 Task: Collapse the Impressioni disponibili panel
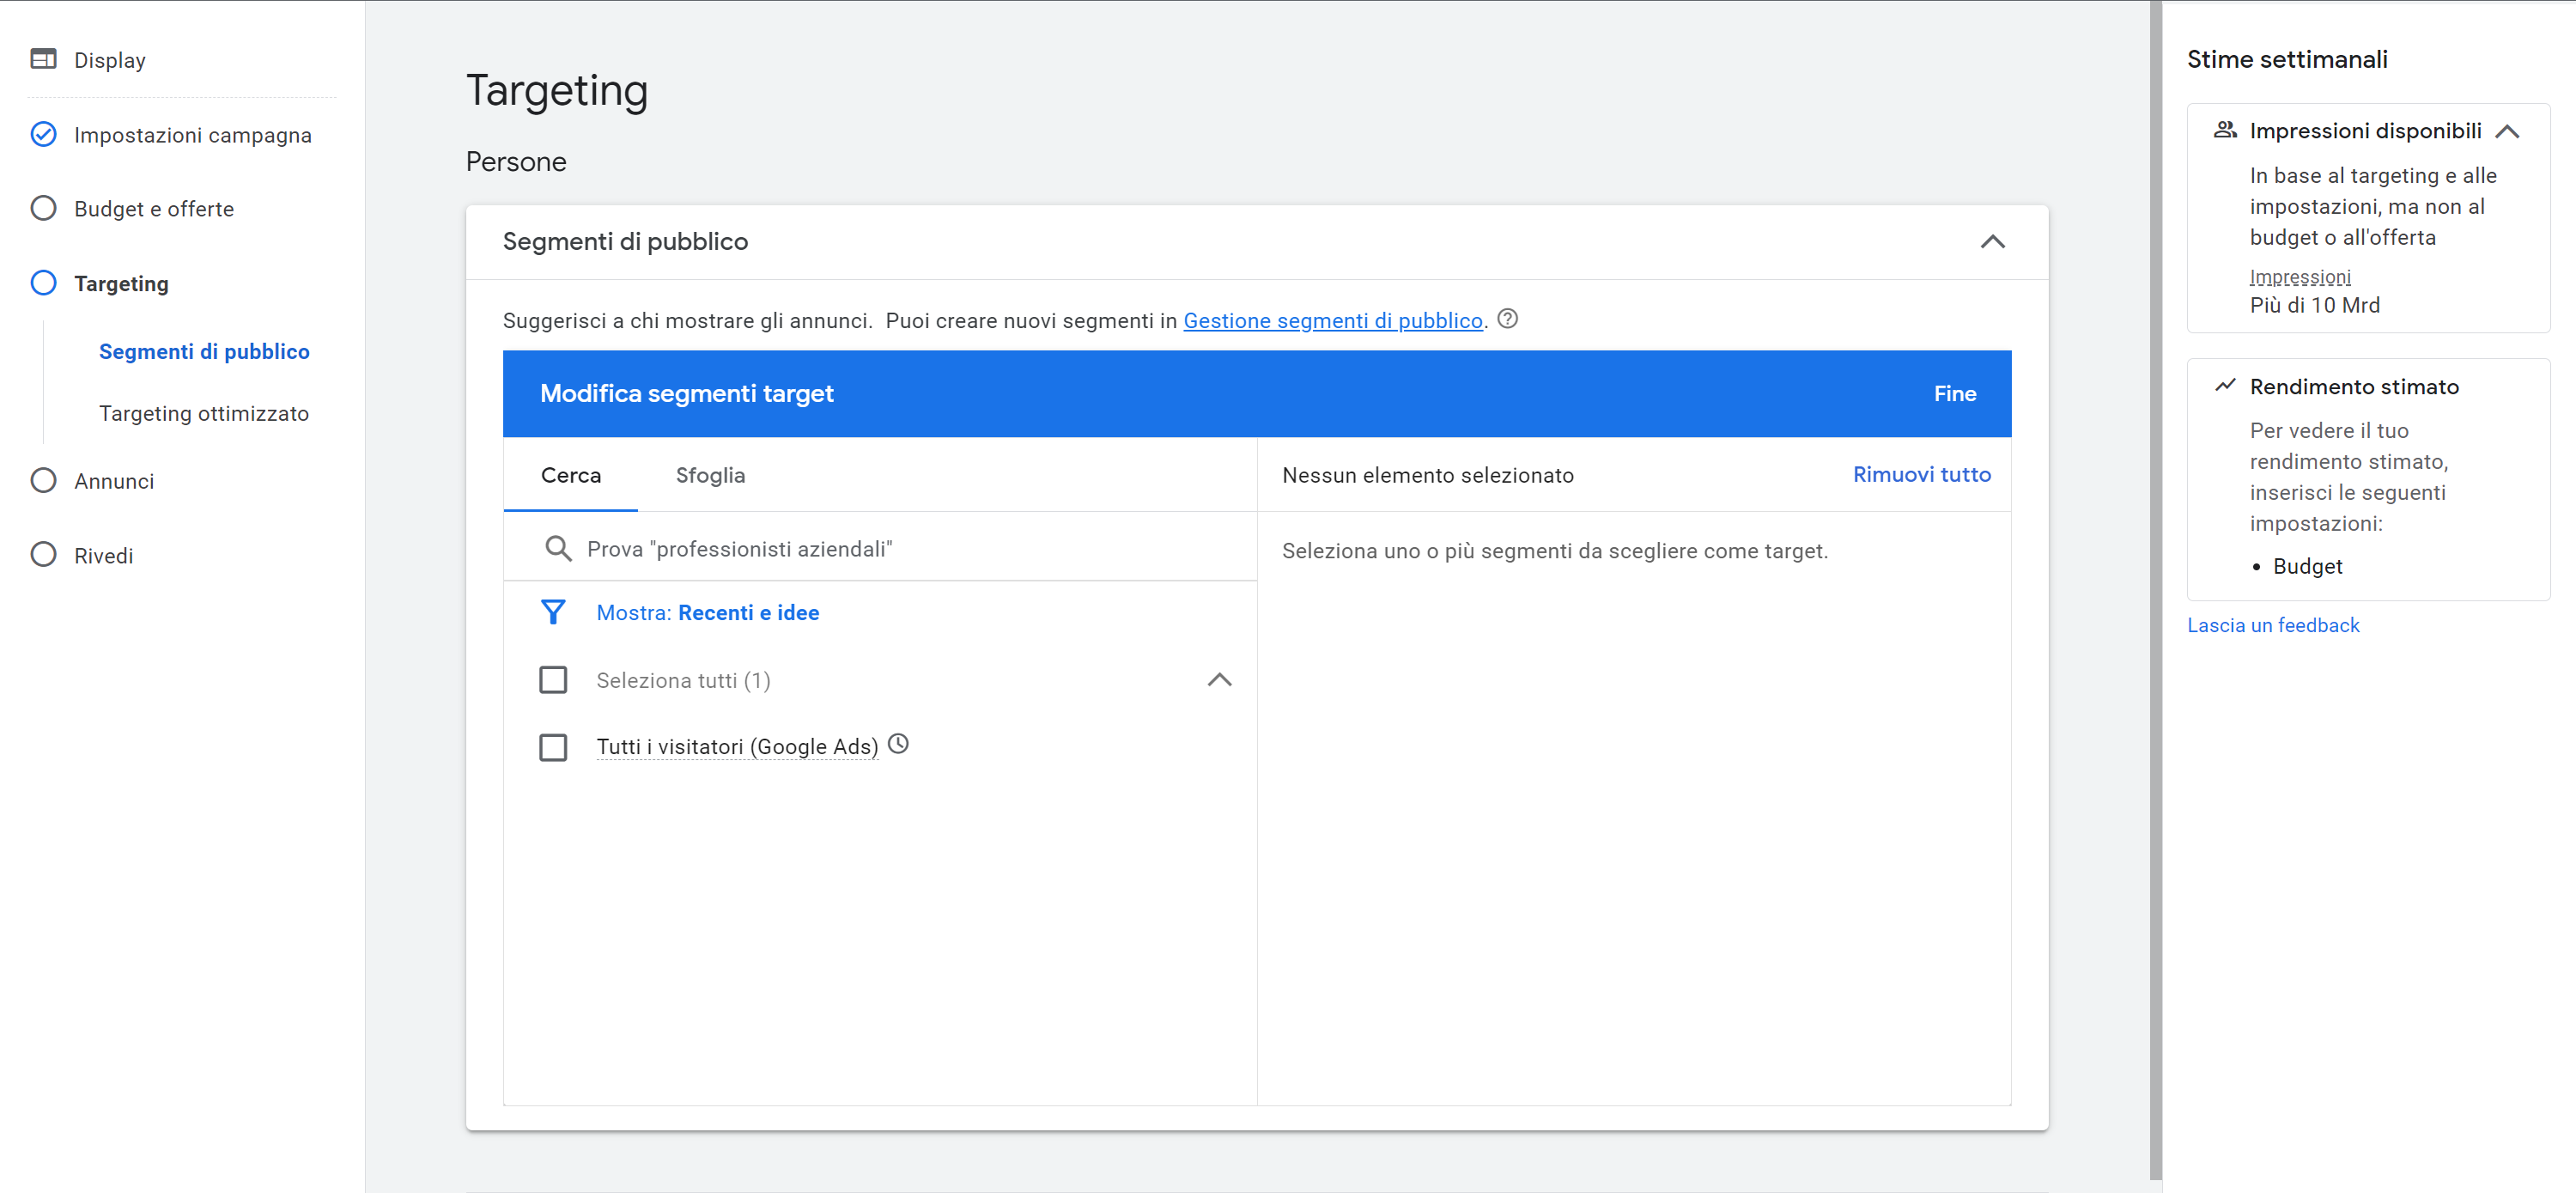(2506, 131)
